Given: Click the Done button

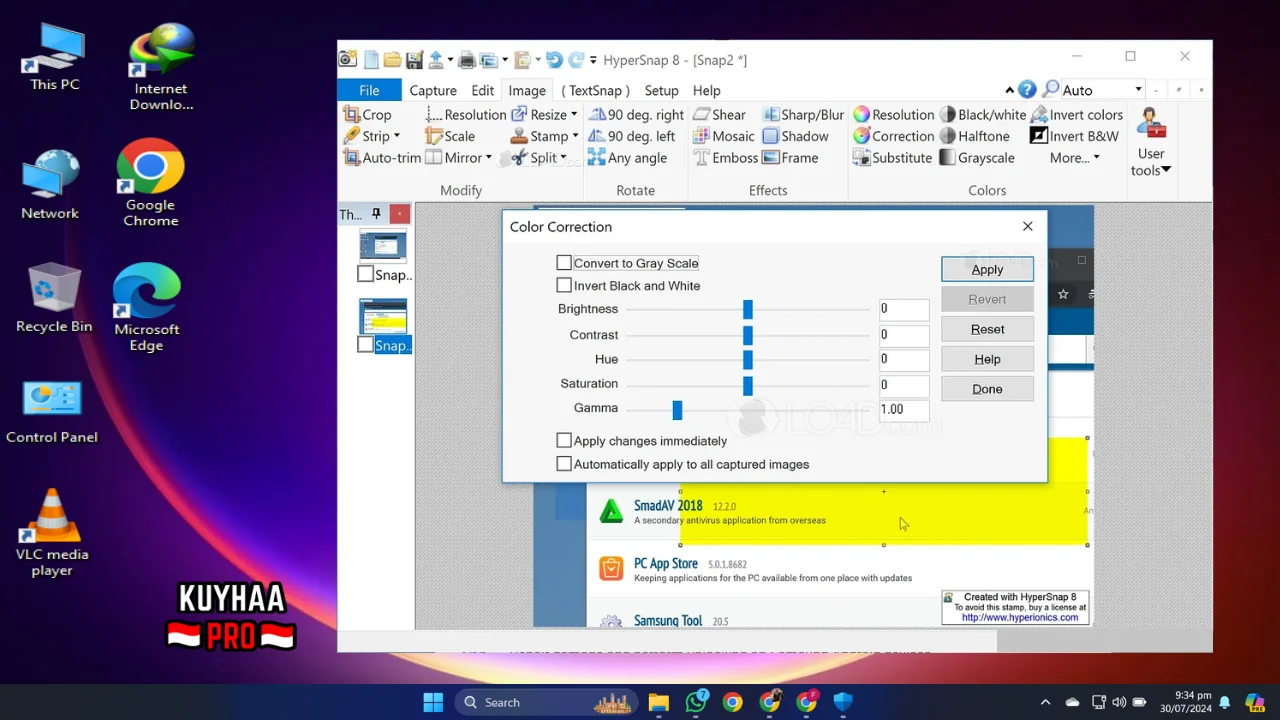Looking at the screenshot, I should click(987, 389).
